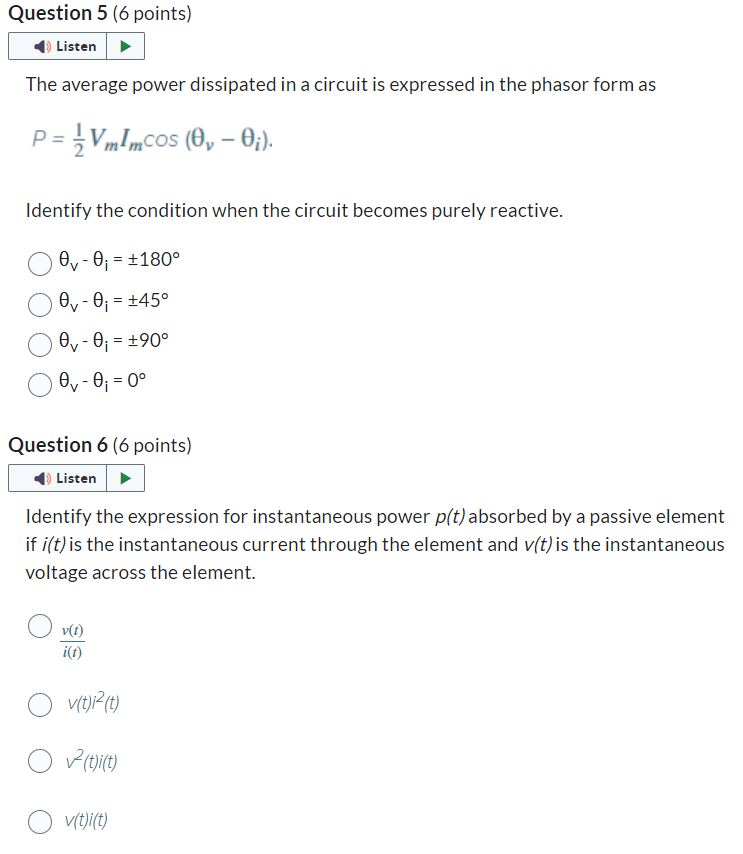The width and height of the screenshot is (743, 854).
Task: Start audio playback below Question 5 heading
Action: [126, 45]
